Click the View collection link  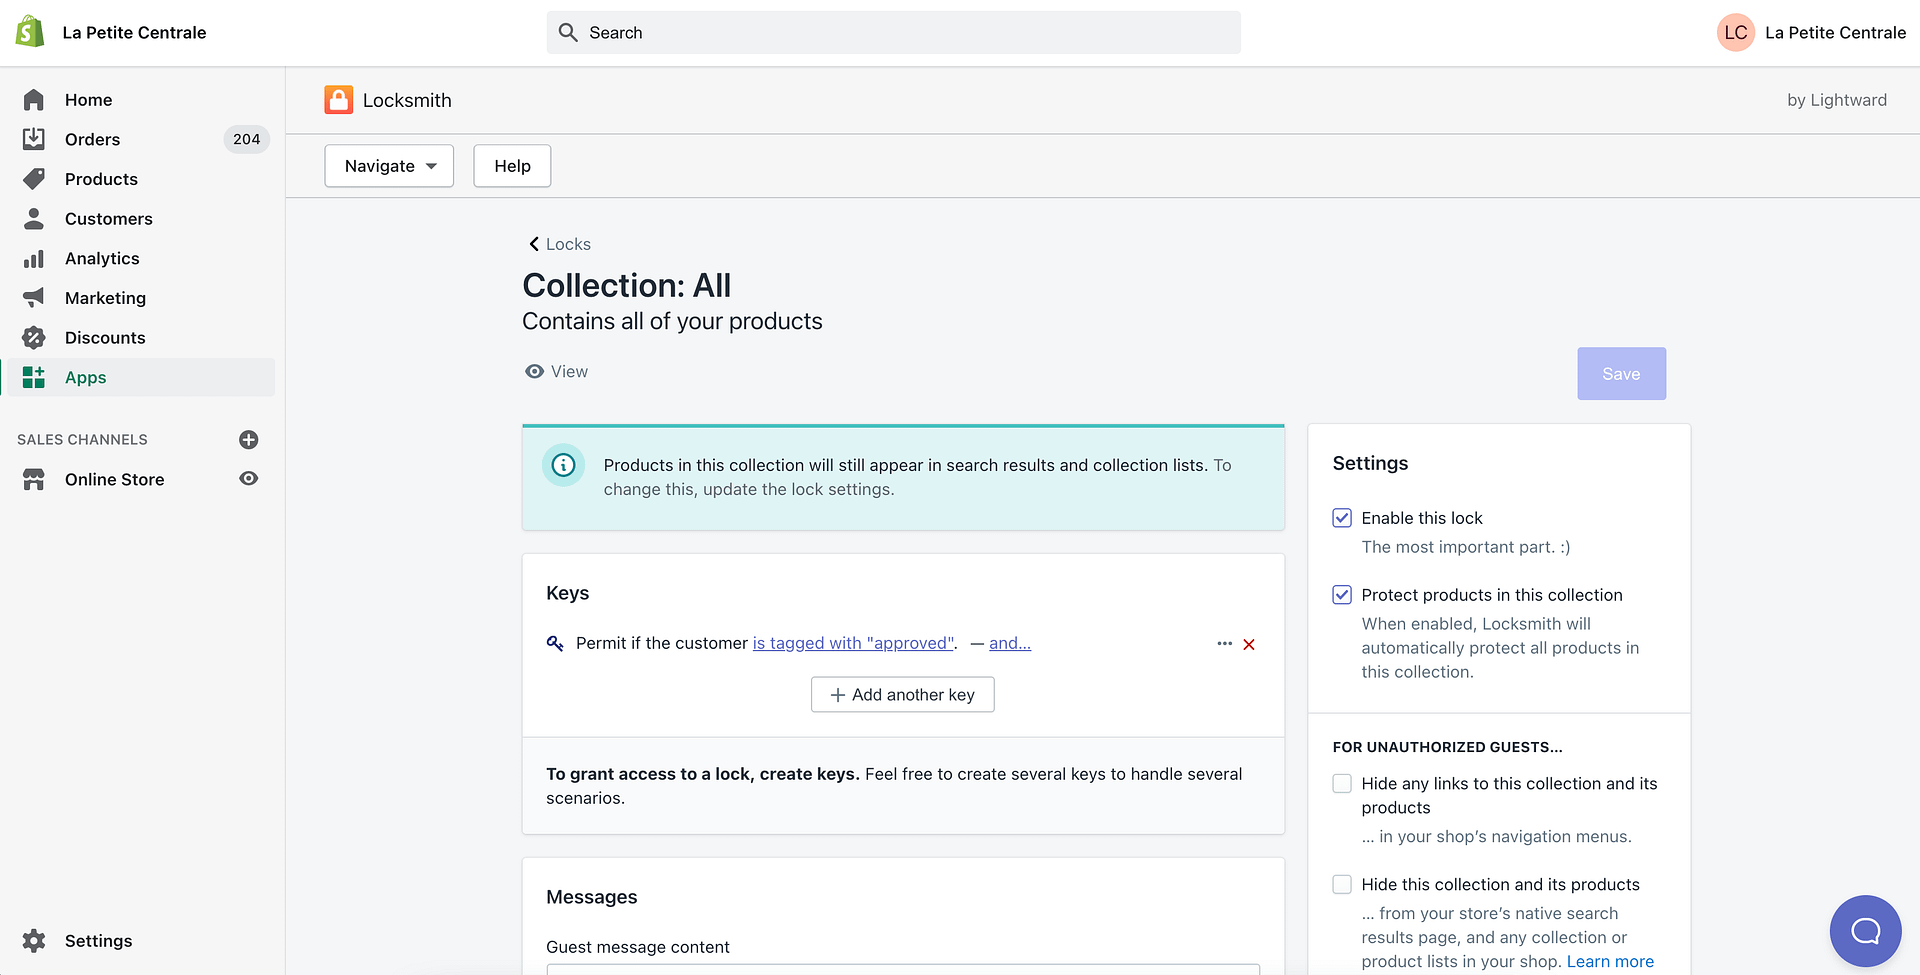(557, 371)
